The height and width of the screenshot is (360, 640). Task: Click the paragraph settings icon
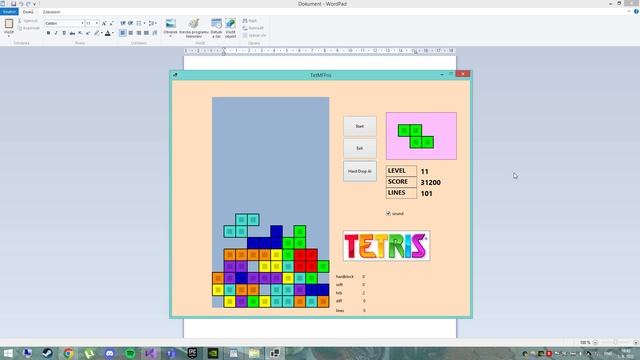tap(155, 33)
